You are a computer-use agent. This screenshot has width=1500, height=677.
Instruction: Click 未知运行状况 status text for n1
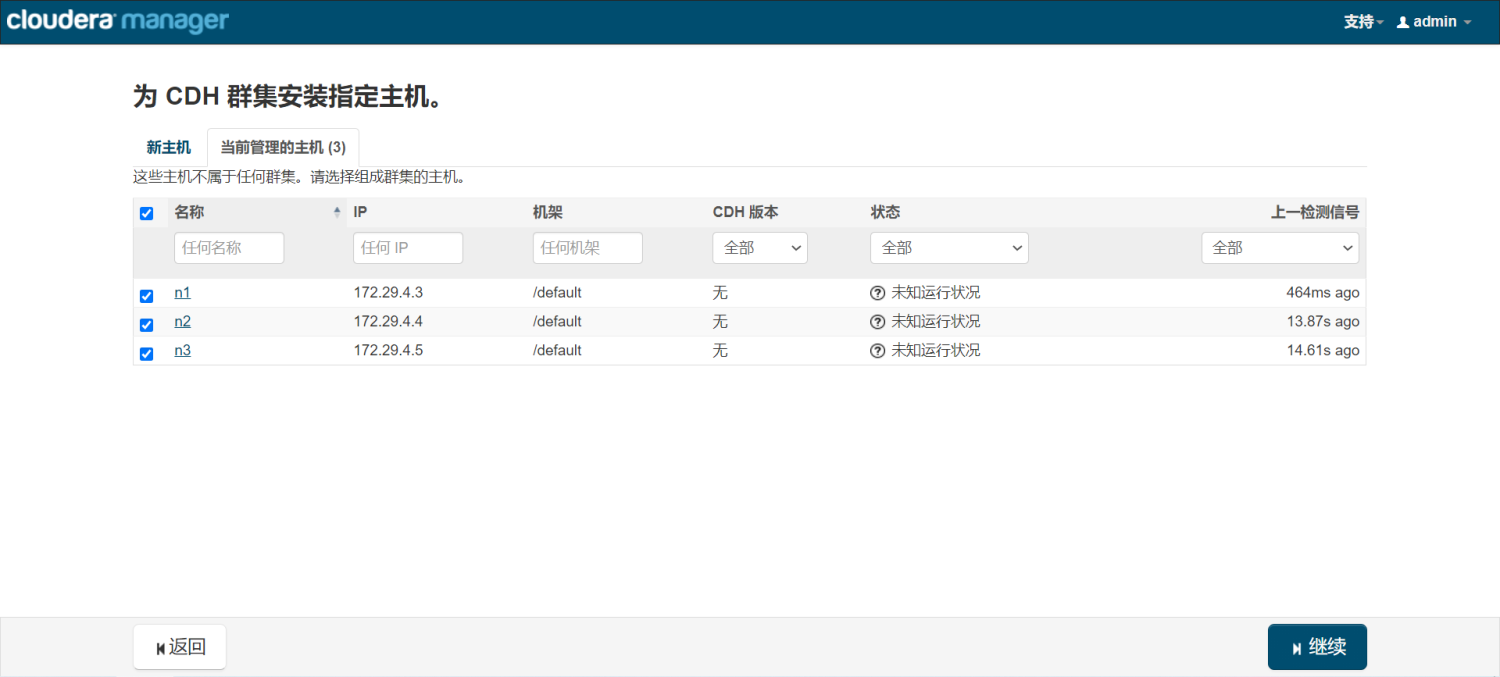935,293
